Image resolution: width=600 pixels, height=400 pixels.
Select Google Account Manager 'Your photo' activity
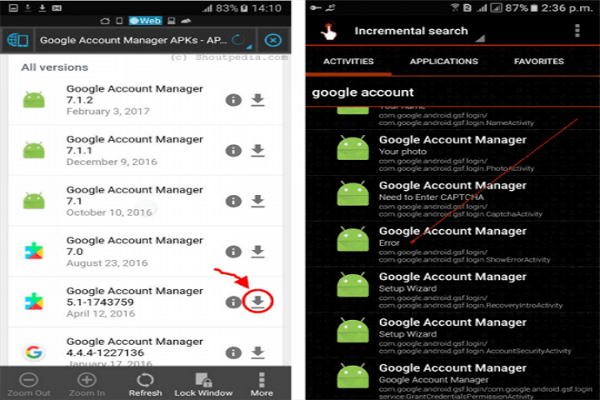452,152
